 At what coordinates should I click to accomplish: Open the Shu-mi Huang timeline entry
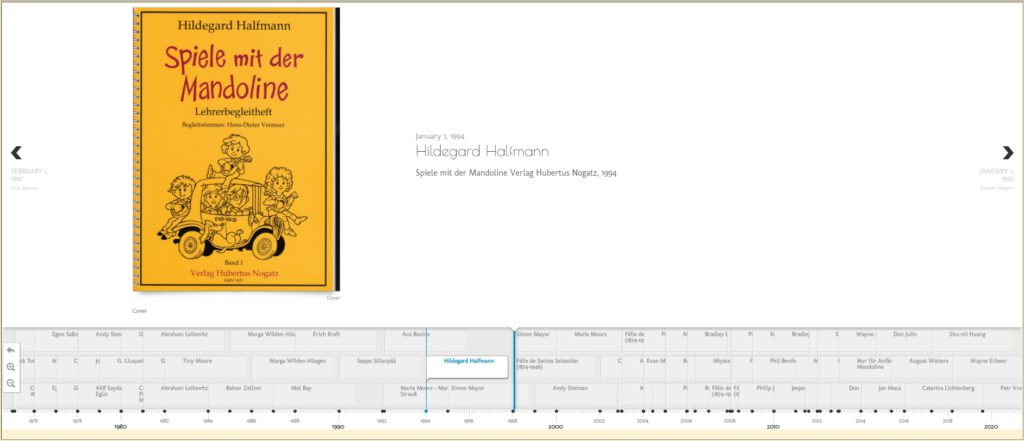(967, 334)
